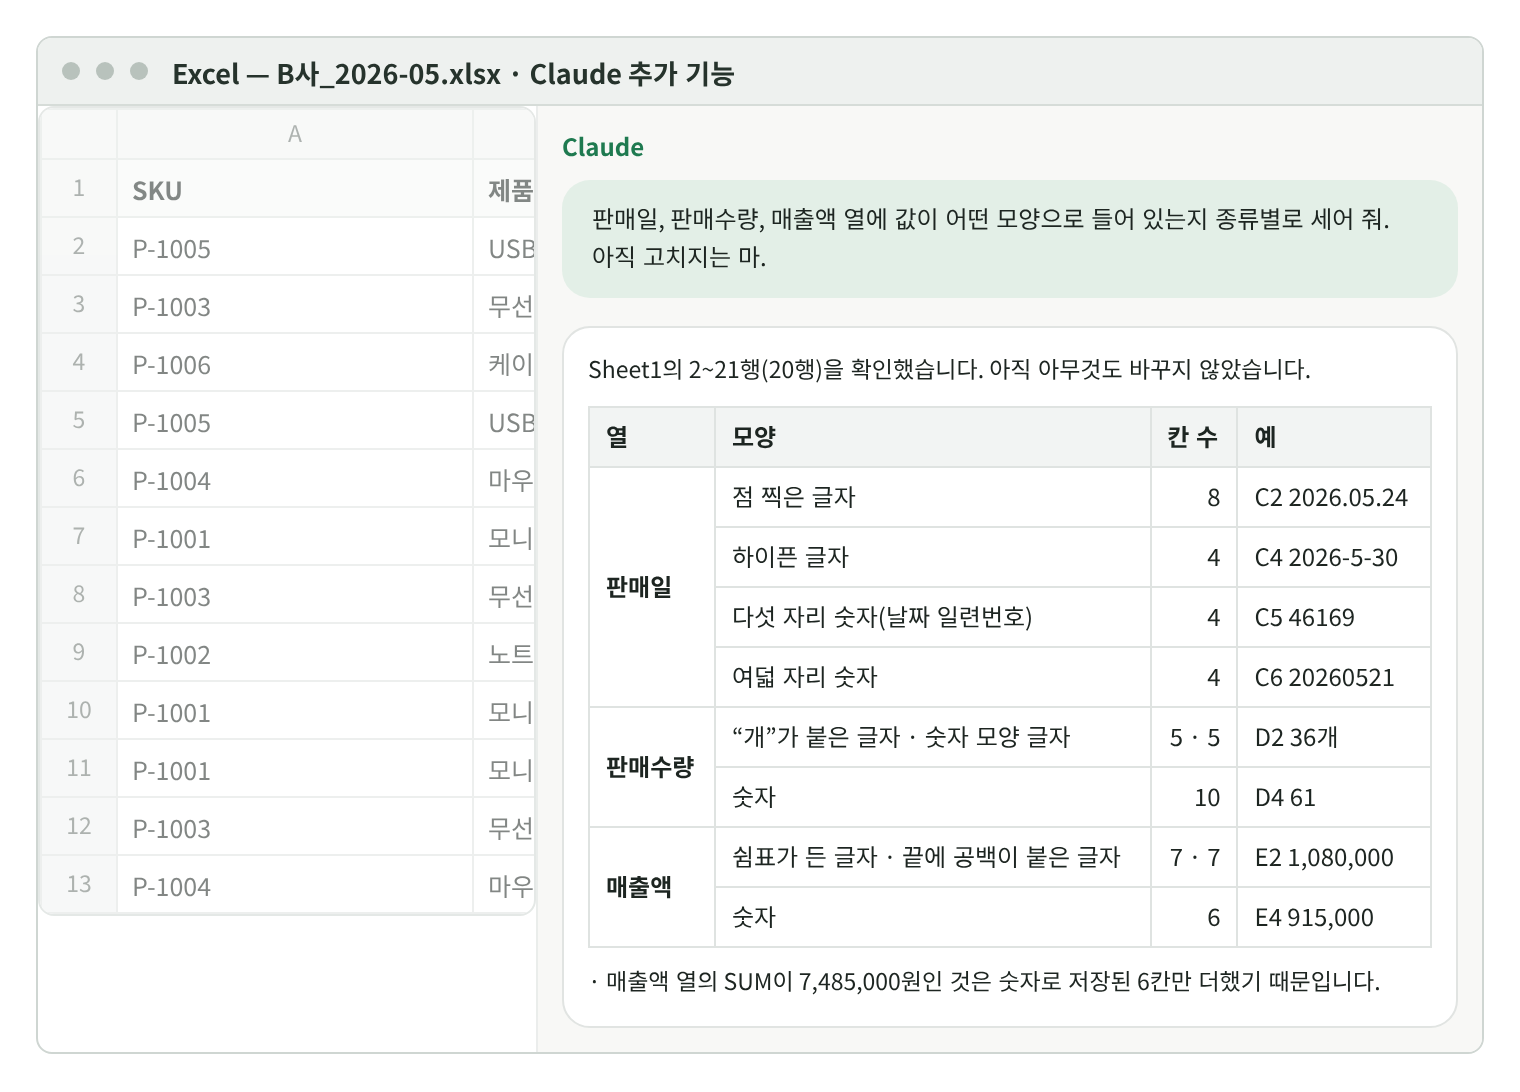Screen dimensions: 1520x1092
Task: Select cell P-1001 in row 10
Action: click(x=294, y=711)
